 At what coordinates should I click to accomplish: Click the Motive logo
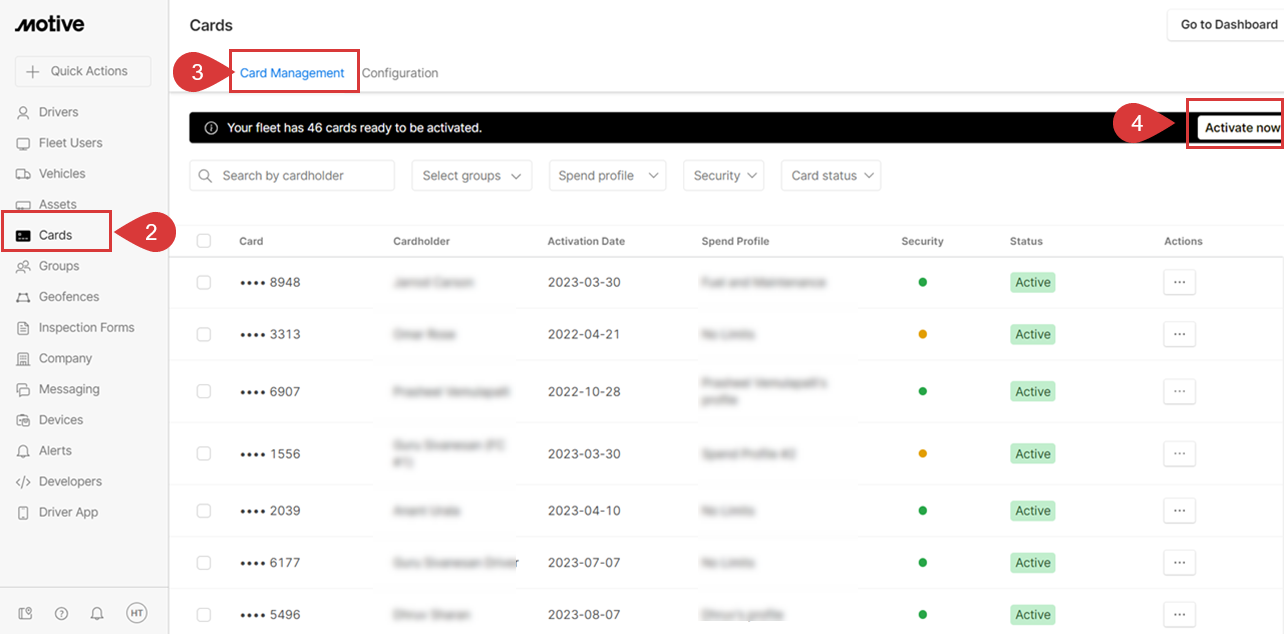[49, 24]
